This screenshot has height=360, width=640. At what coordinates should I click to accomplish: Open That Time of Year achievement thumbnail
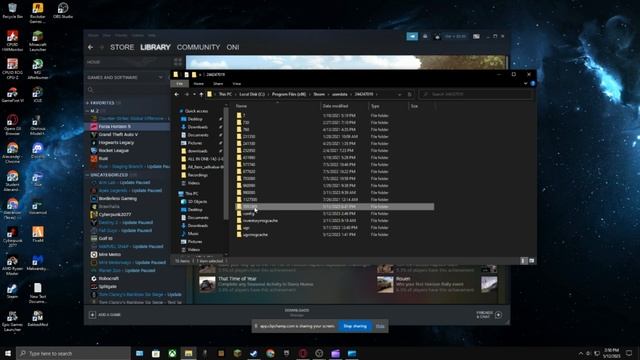tap(207, 284)
